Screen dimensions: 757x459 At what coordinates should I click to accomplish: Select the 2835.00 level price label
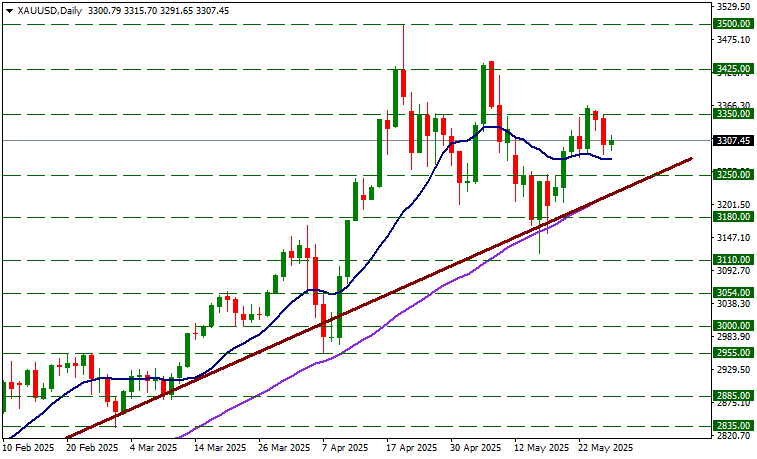732,426
